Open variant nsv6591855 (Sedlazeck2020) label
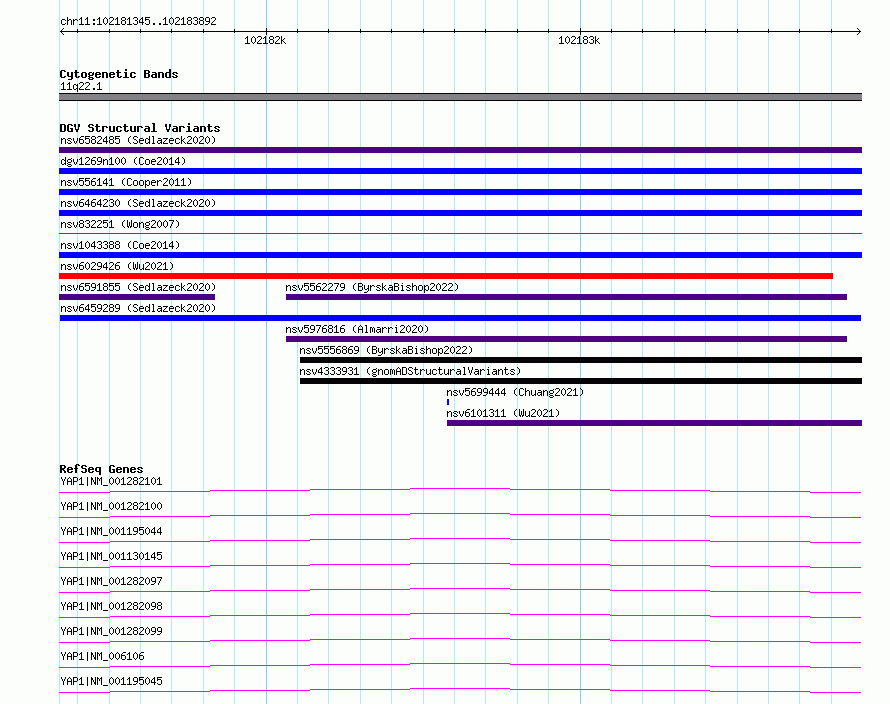 click(138, 287)
